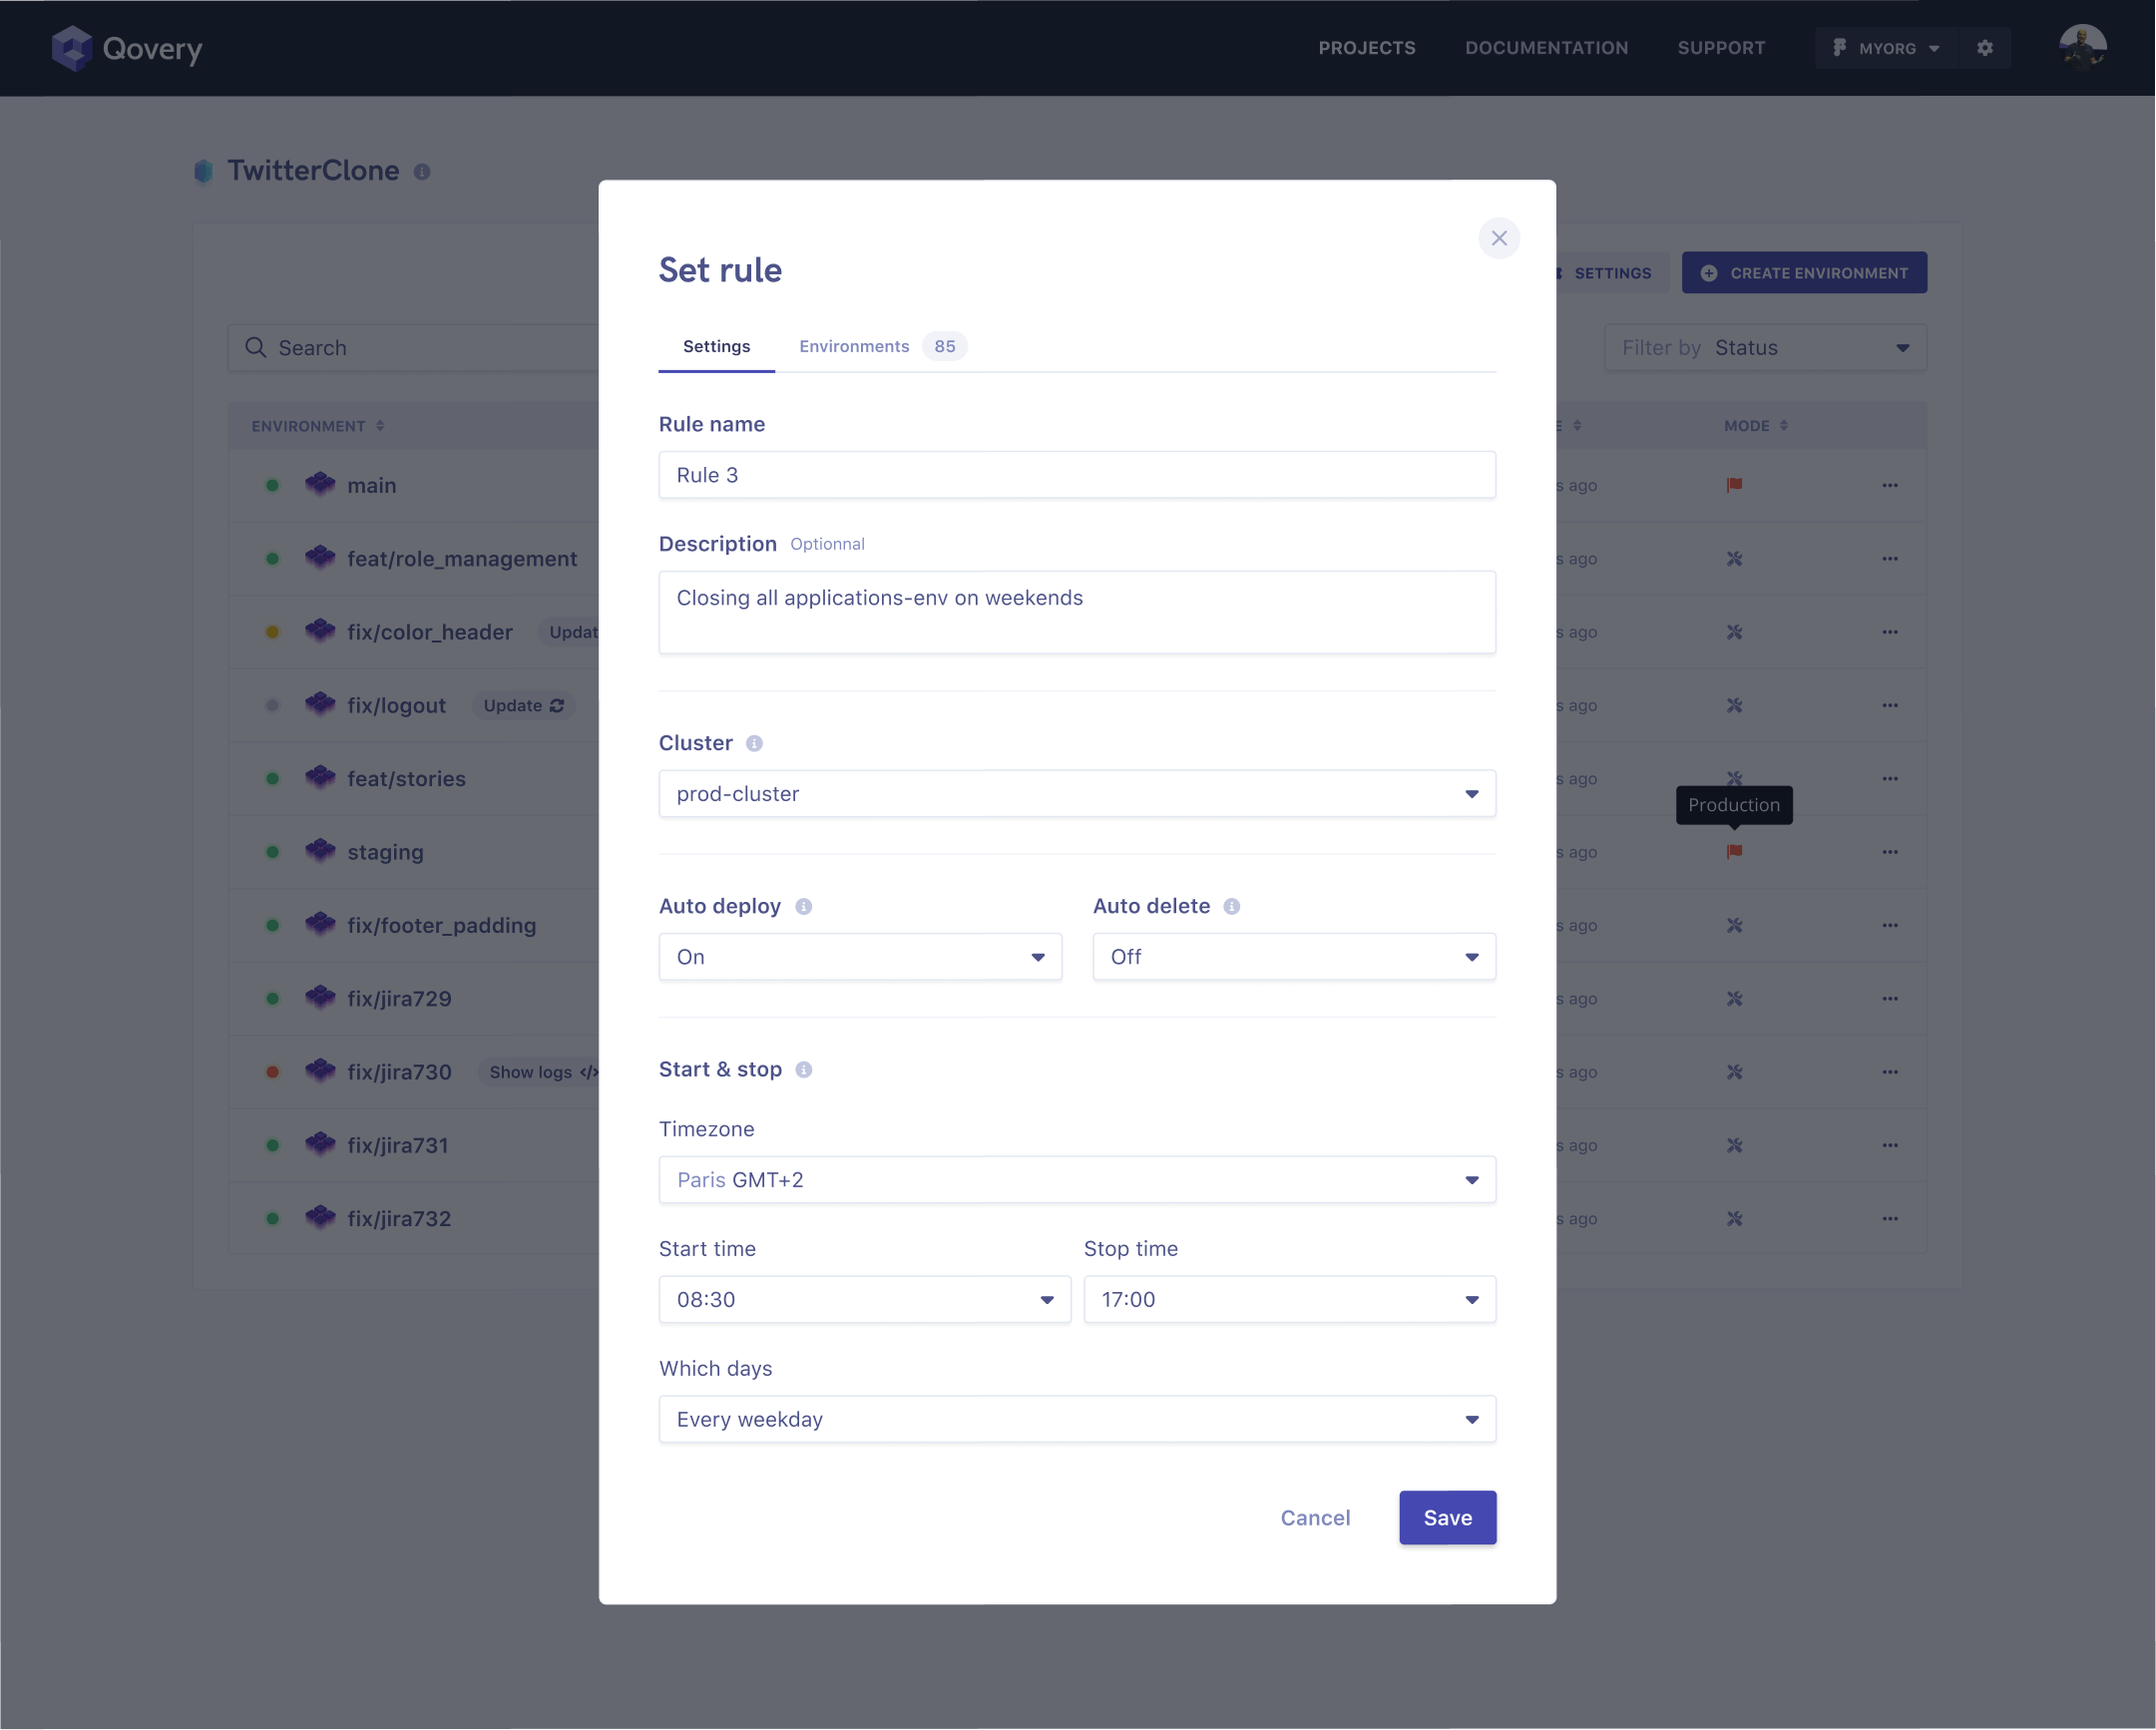The height and width of the screenshot is (1730, 2156).
Task: Click the Qovery logo icon top left
Action: pyautogui.click(x=74, y=48)
